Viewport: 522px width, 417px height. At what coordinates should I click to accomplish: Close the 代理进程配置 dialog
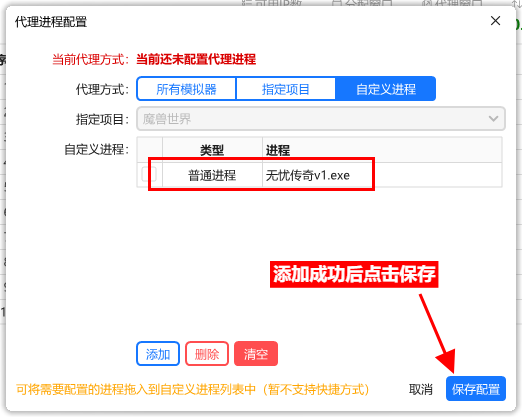495,21
